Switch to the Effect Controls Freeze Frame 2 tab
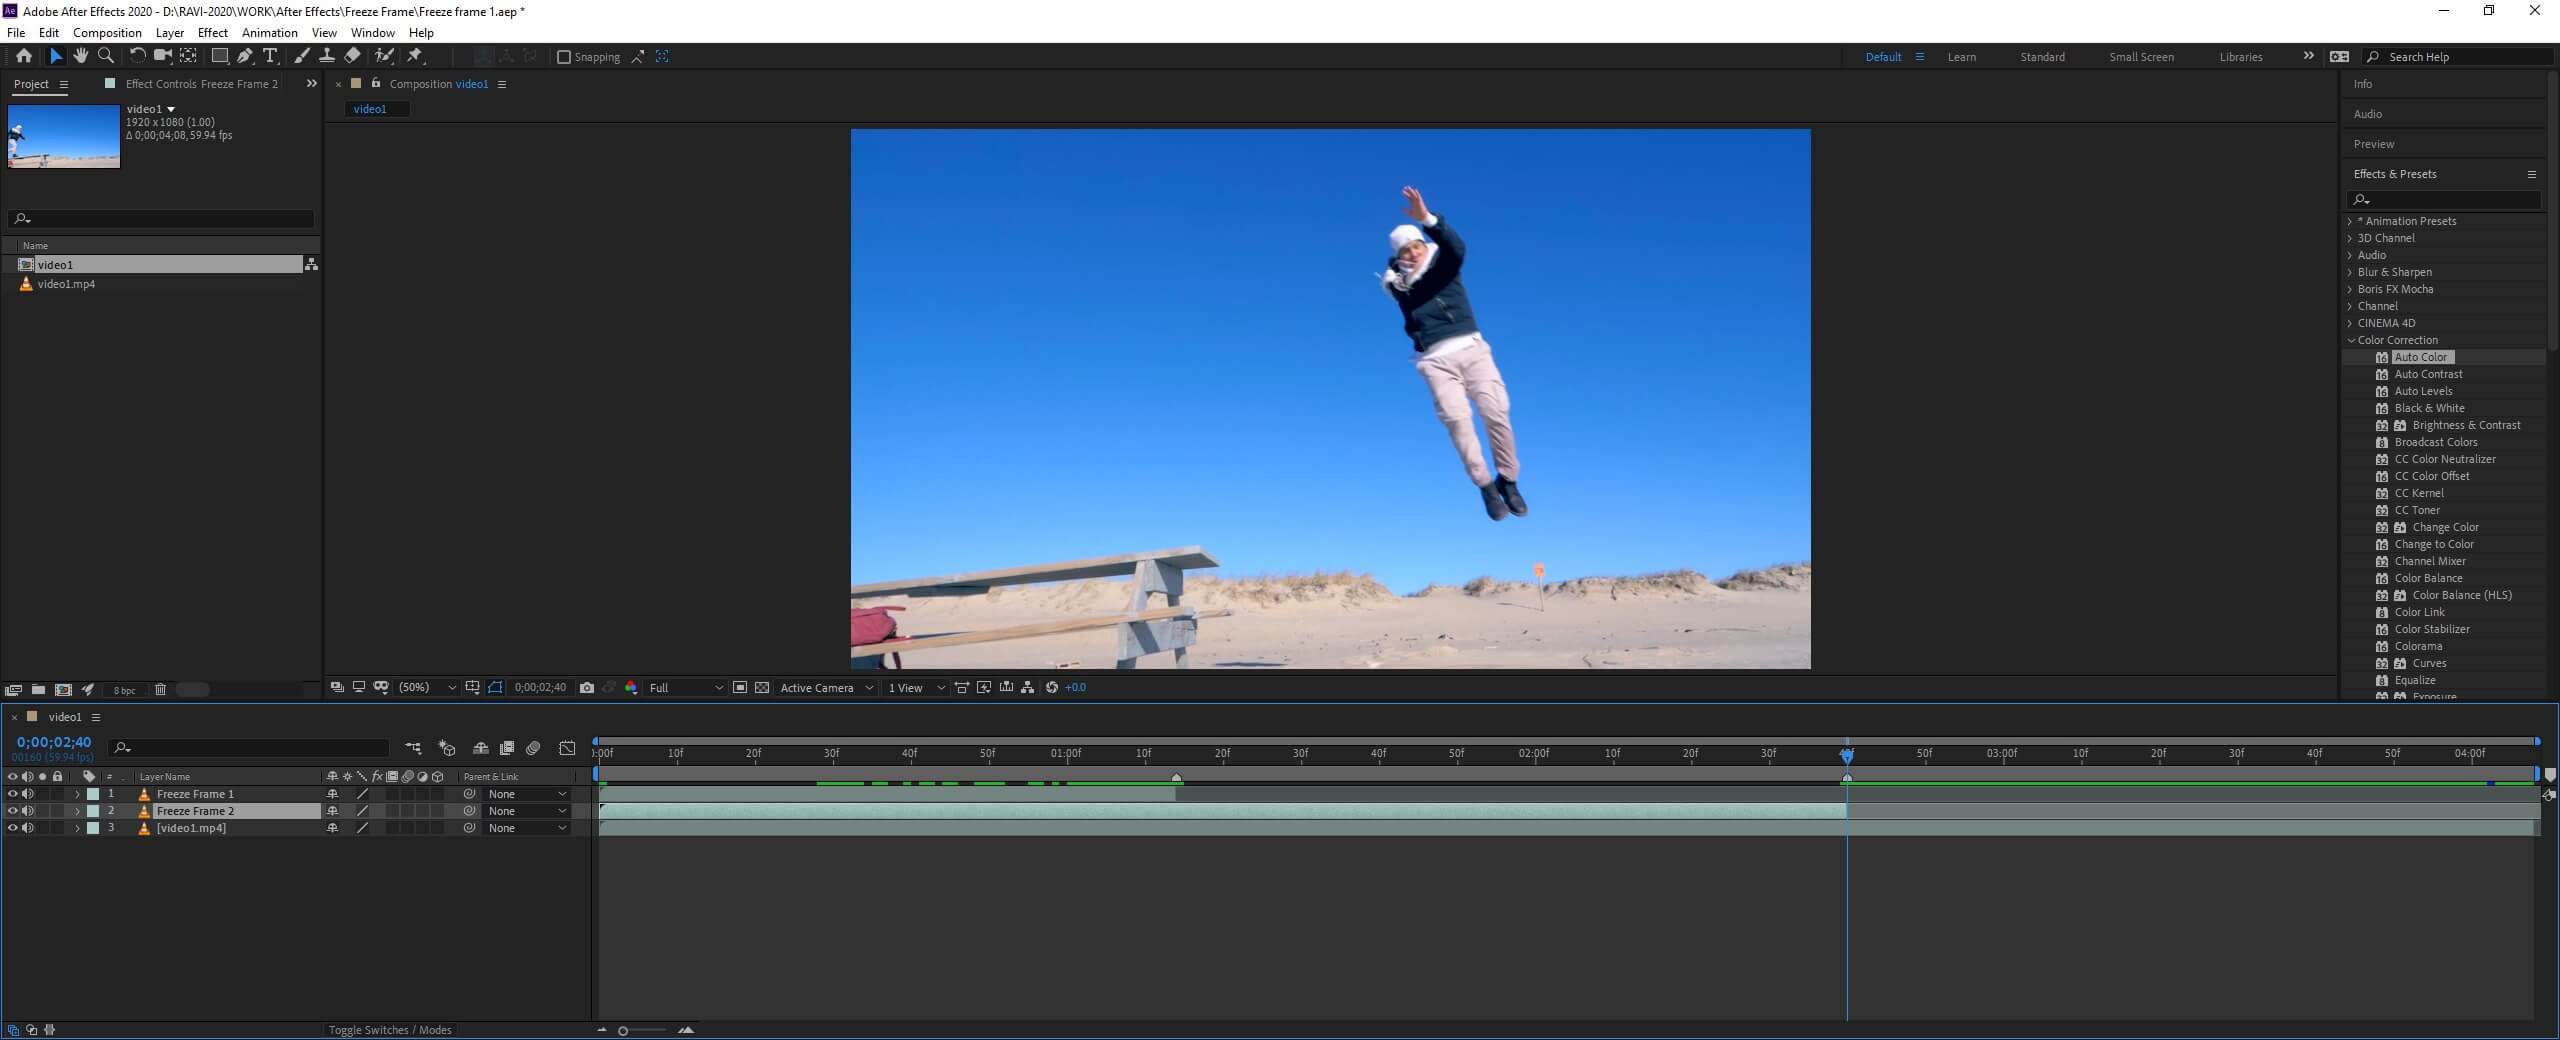Viewport: 2560px width, 1040px height. [200, 84]
